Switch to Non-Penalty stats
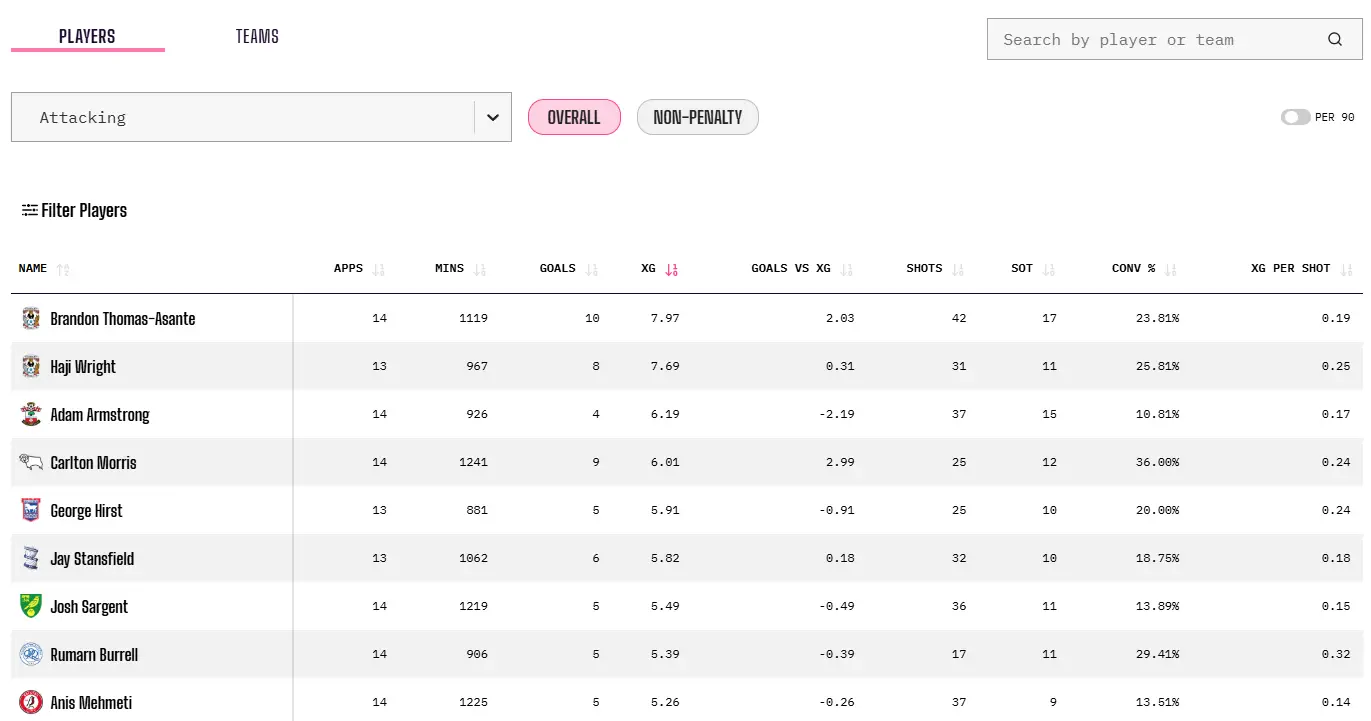This screenshot has width=1371, height=721. [697, 117]
